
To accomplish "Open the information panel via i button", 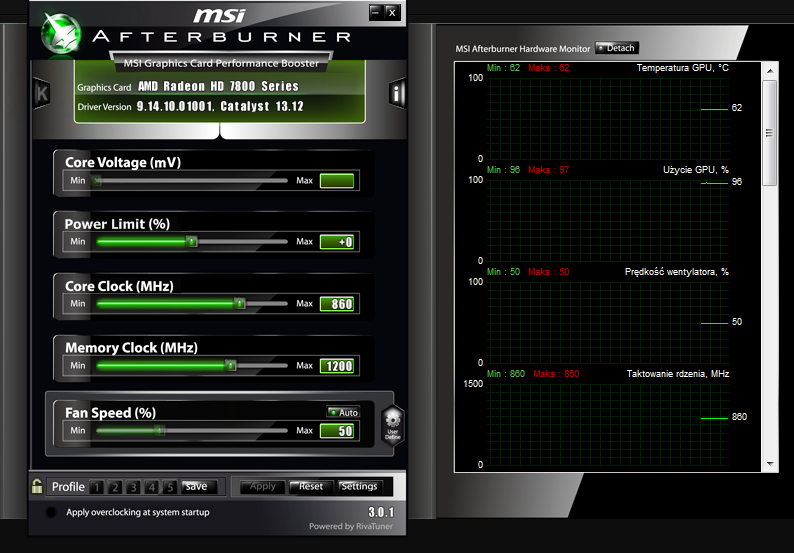I will pos(397,93).
